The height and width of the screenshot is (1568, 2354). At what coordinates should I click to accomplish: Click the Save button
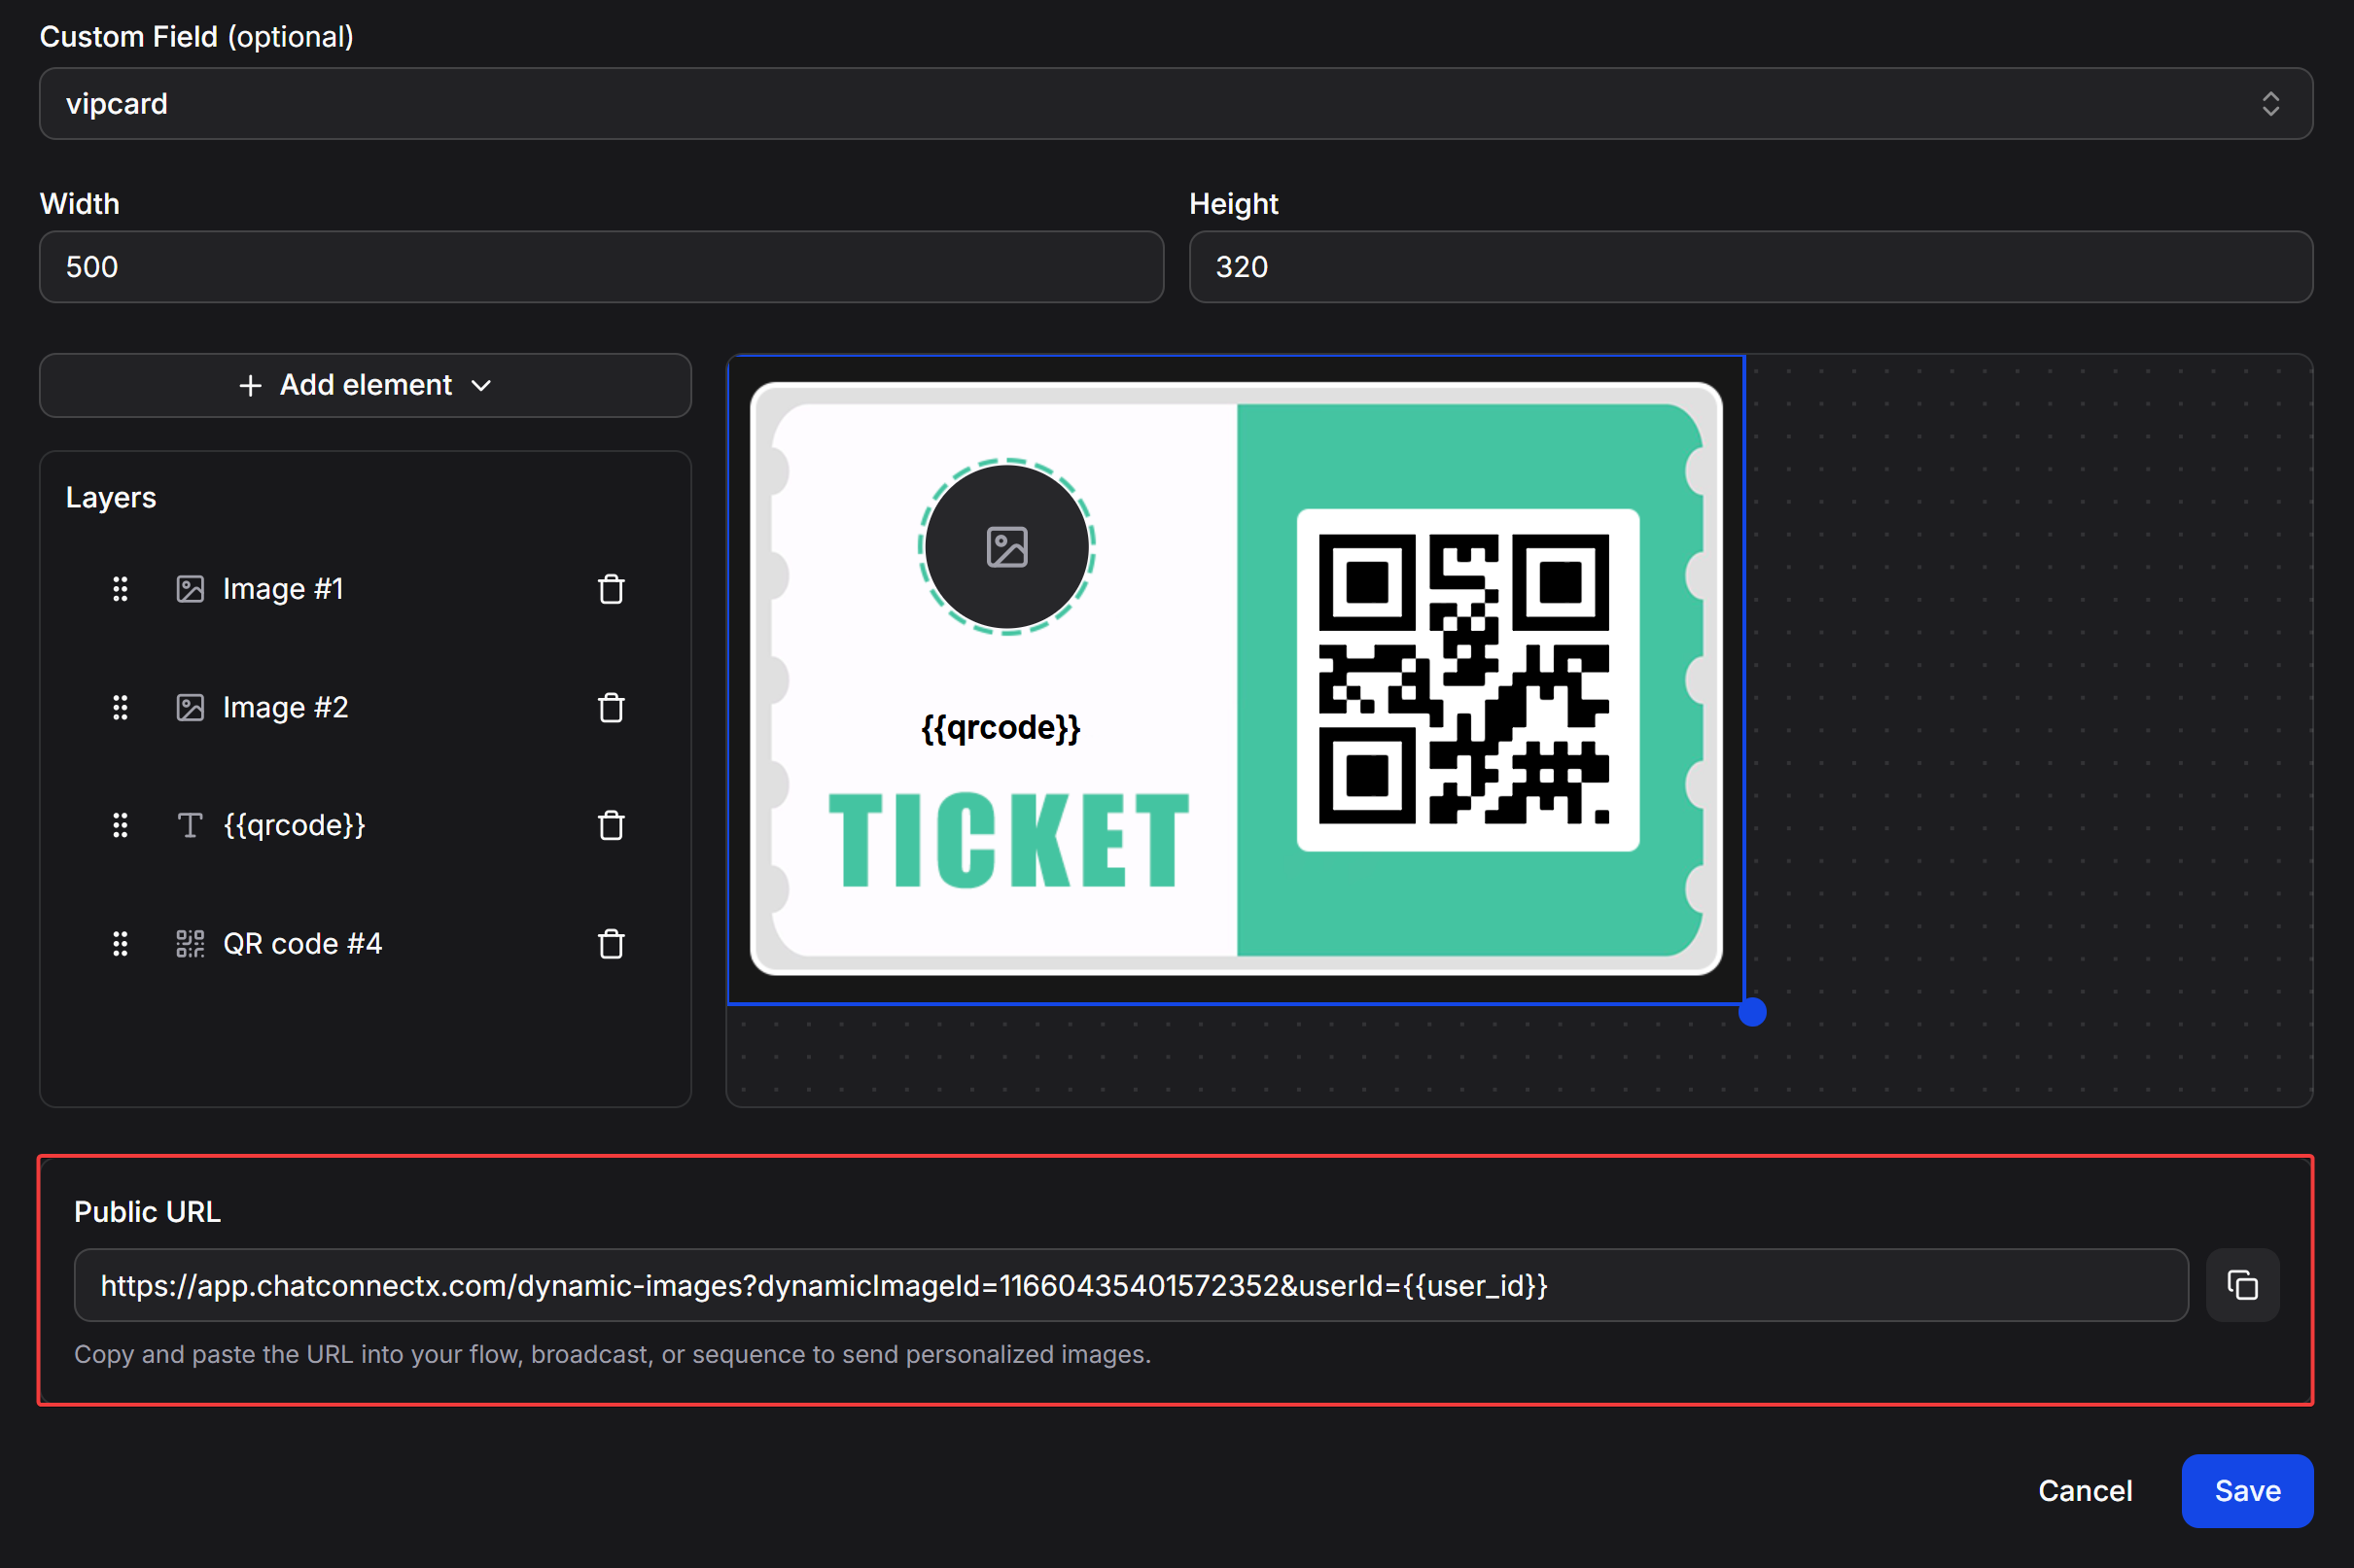2247,1491
